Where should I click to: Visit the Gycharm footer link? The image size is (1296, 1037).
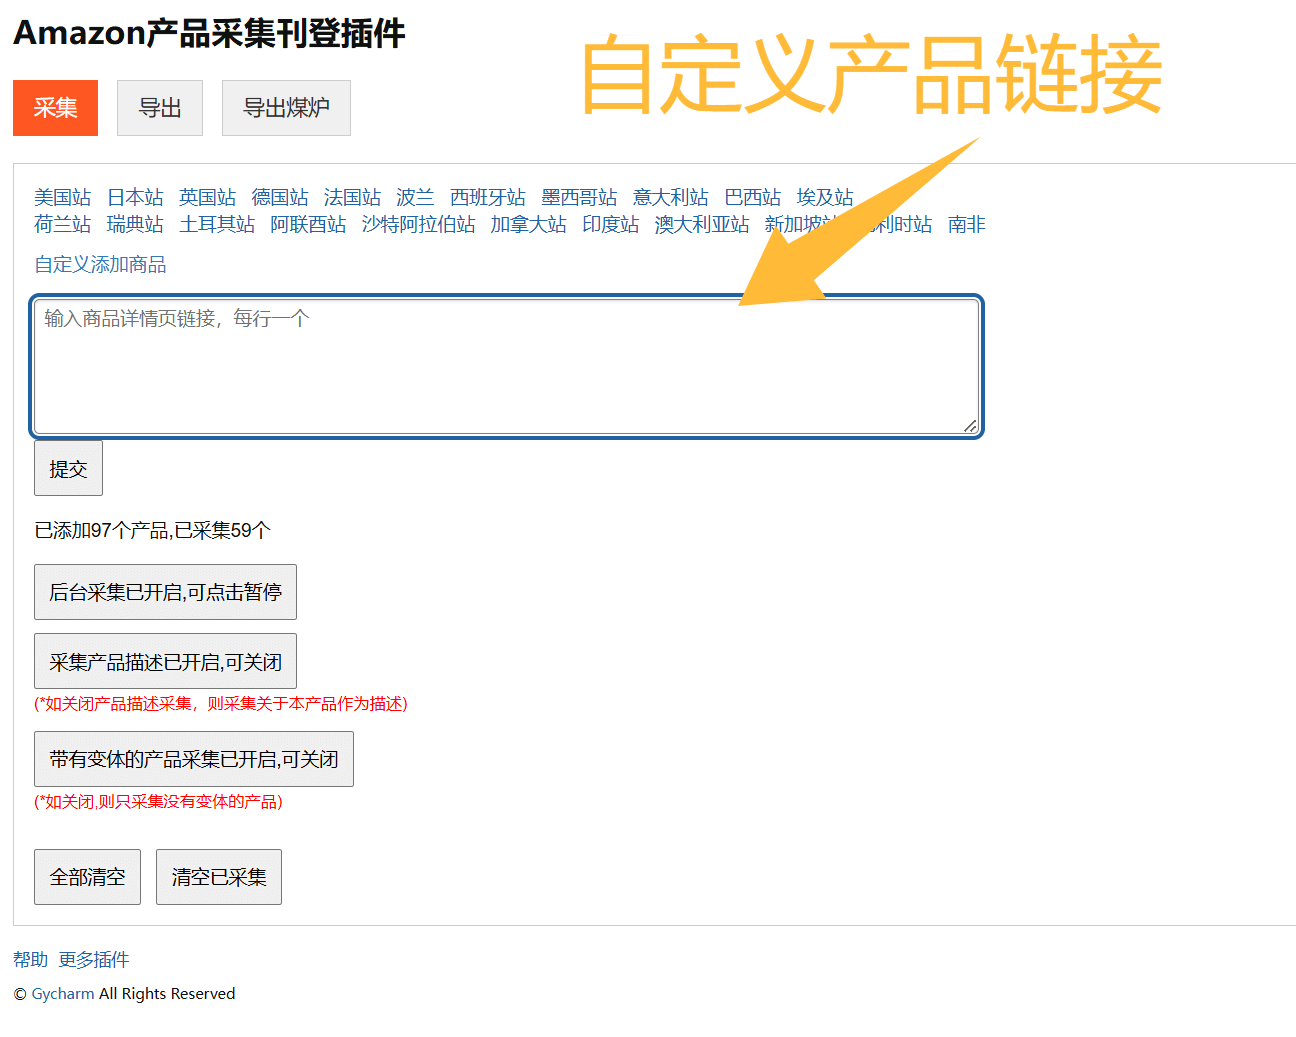63,993
